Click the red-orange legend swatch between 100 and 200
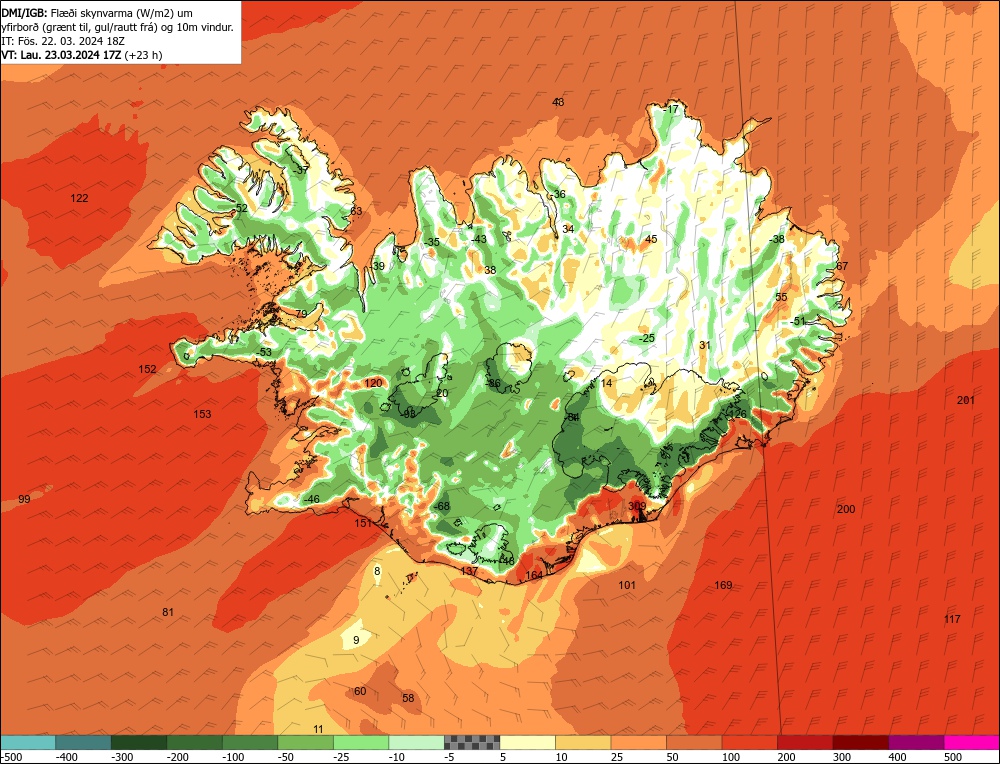Viewport: 1000px width, 764px height. (749, 742)
